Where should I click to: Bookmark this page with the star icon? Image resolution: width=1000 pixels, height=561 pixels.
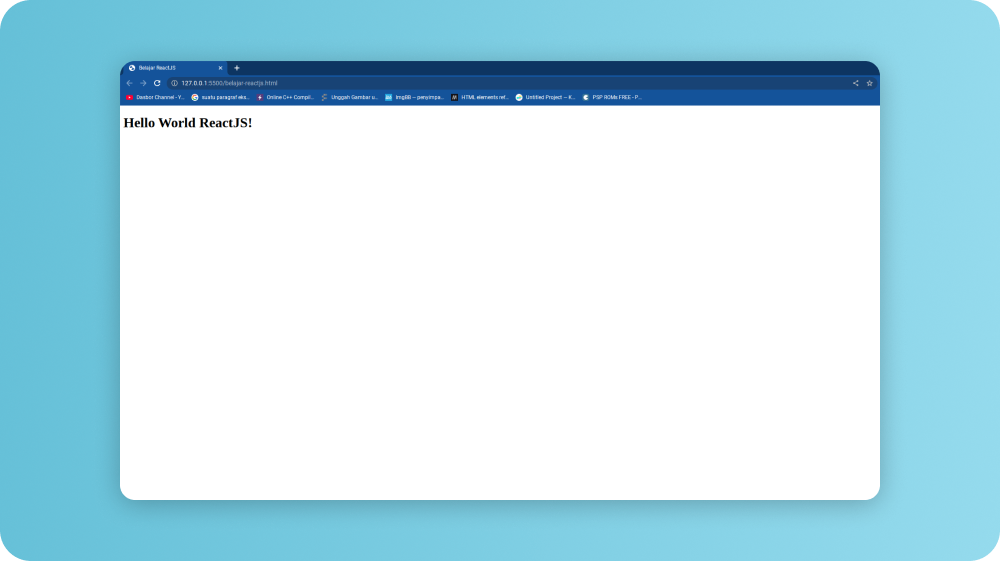[870, 83]
